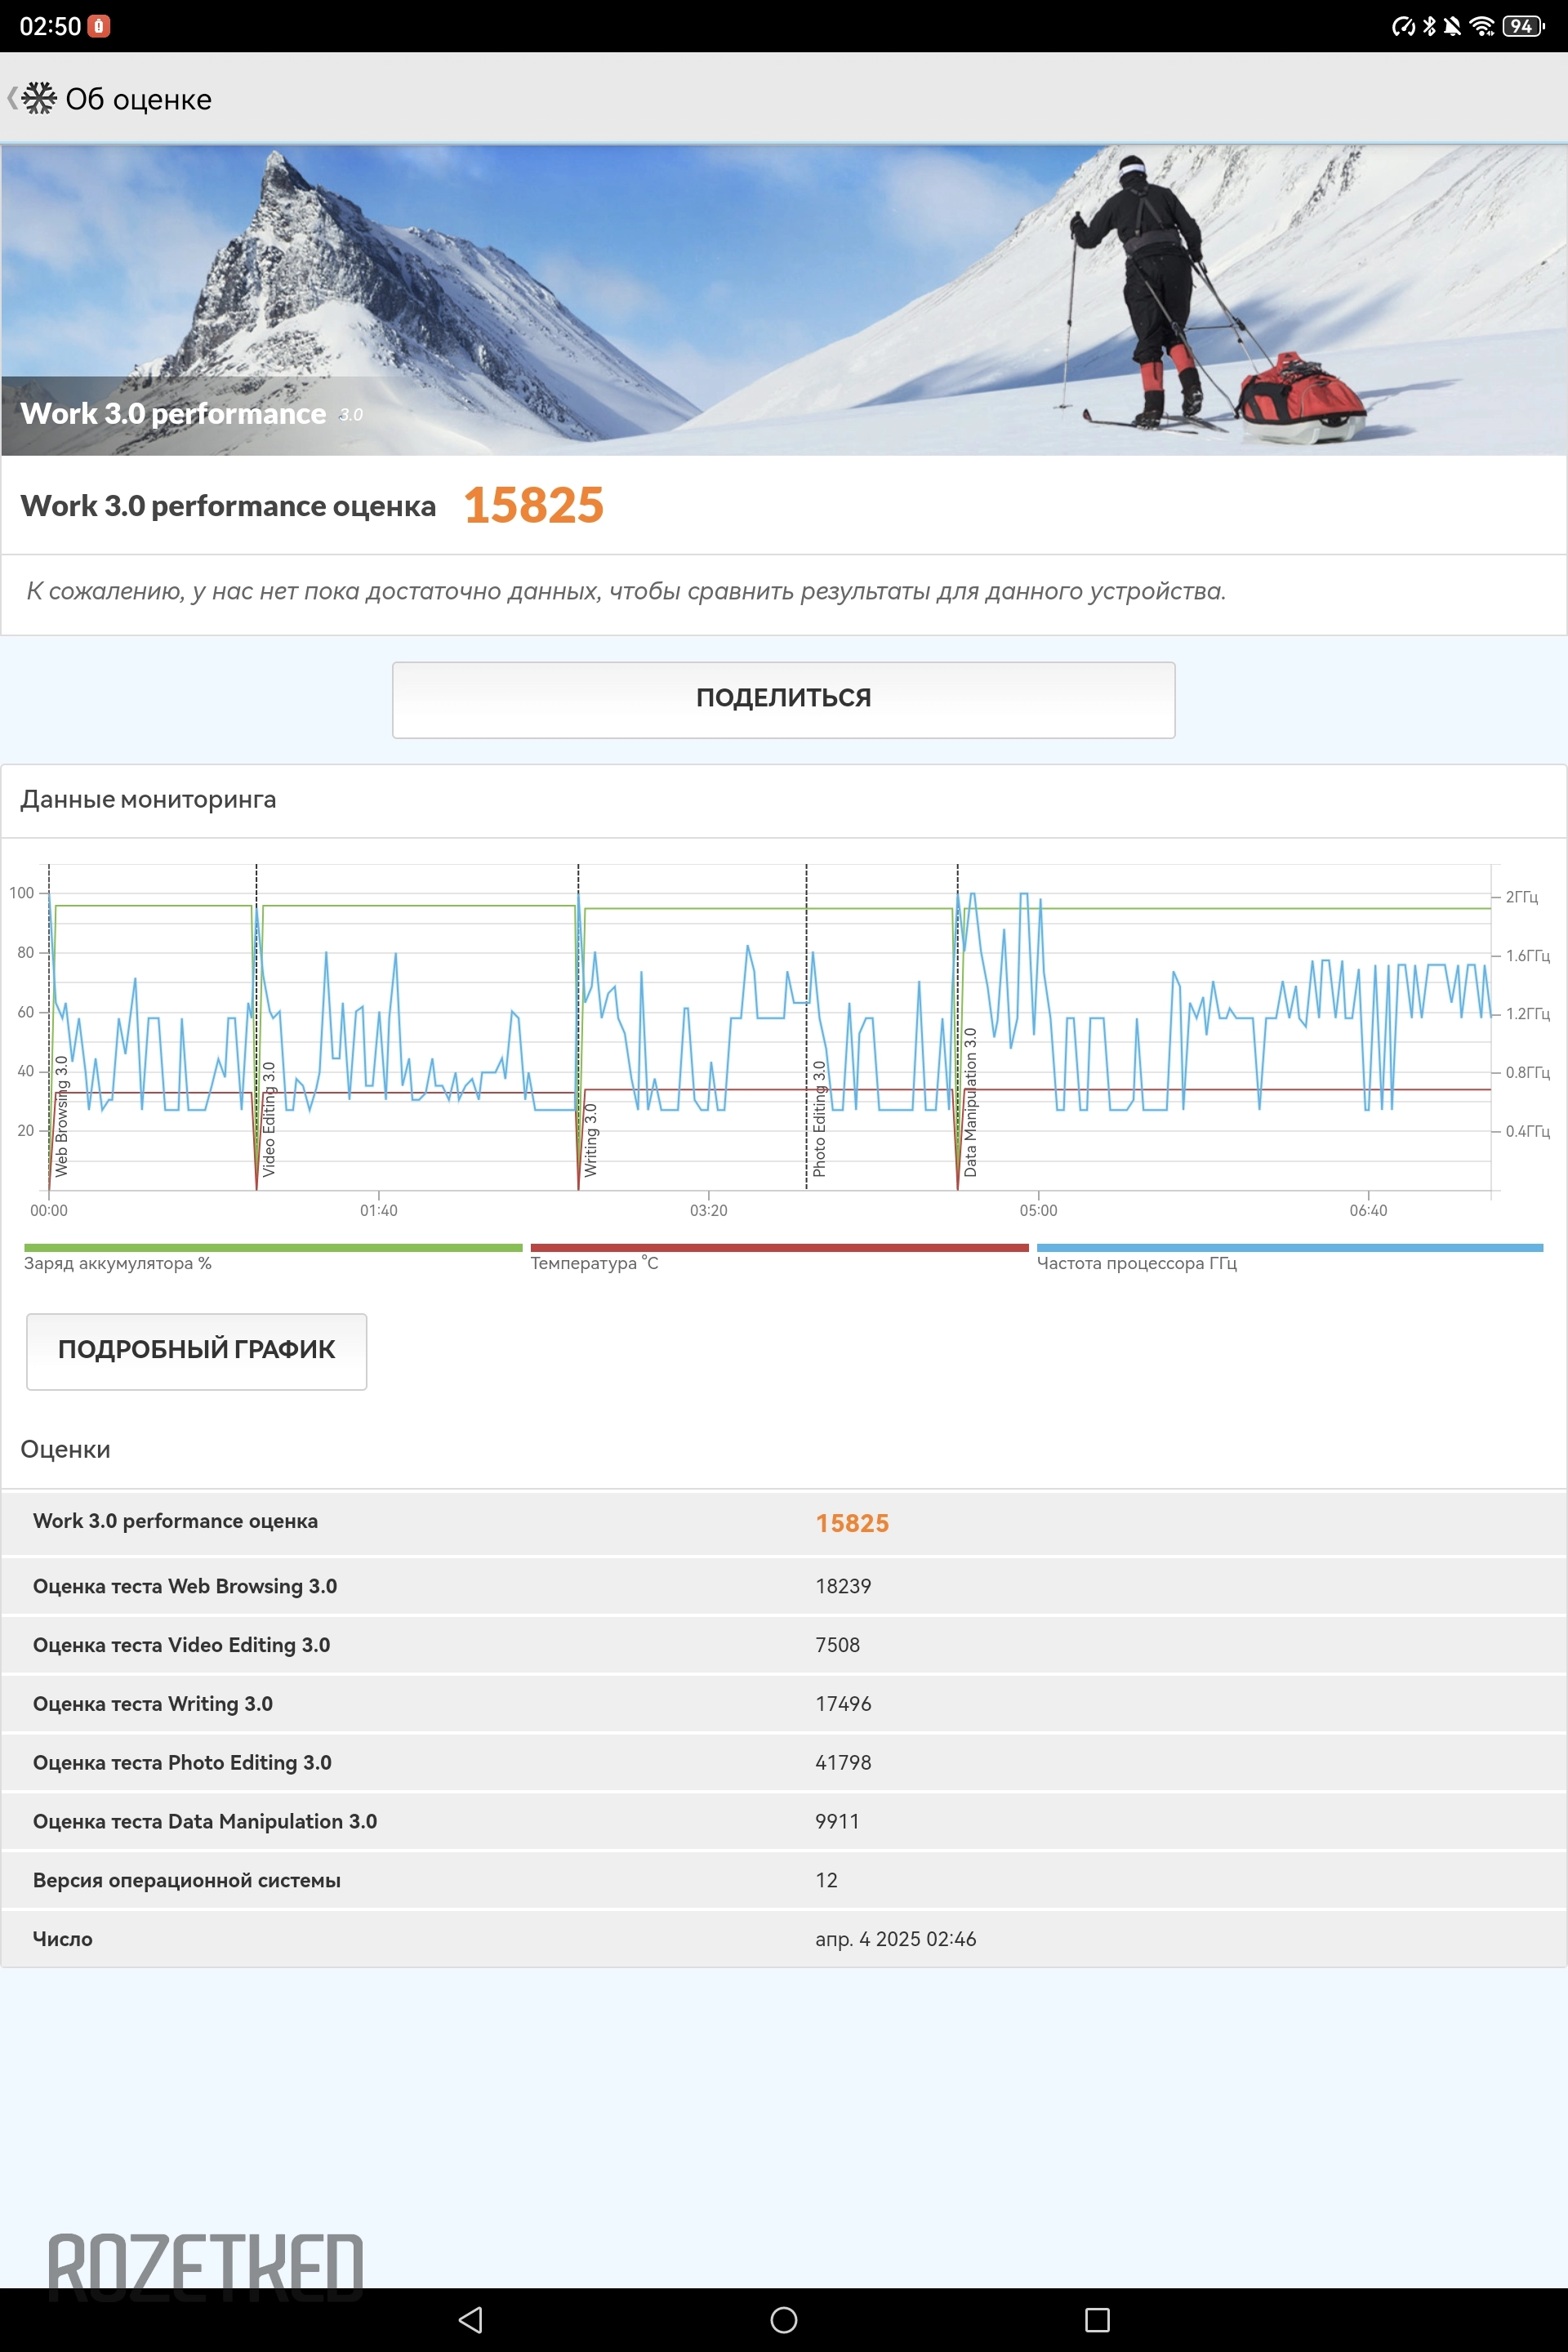Select the Work 3.0 performance оценка table row
1568x2352 pixels.
pos(784,1523)
